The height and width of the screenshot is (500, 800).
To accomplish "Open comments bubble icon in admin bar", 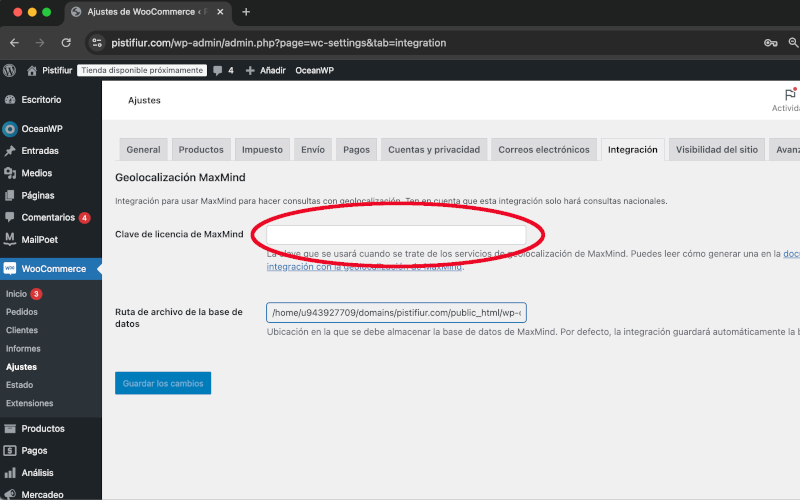I will click(x=218, y=70).
